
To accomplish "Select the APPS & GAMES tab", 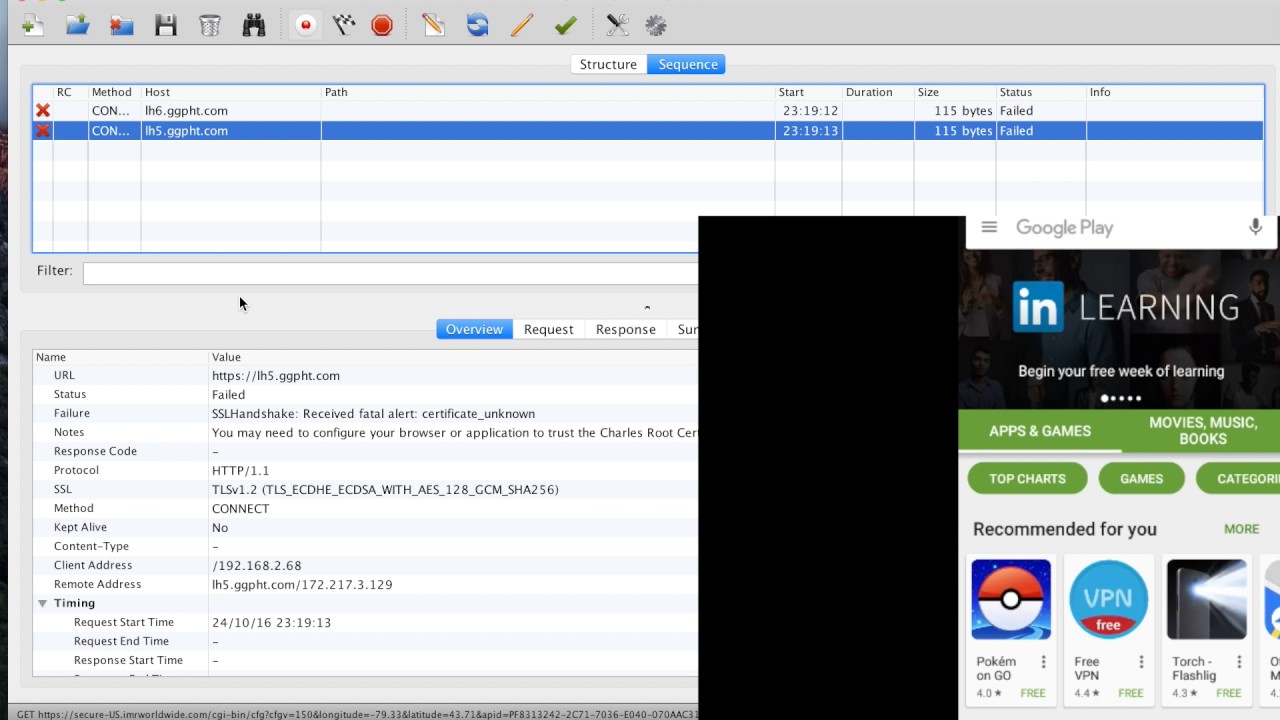I will pos(1040,431).
